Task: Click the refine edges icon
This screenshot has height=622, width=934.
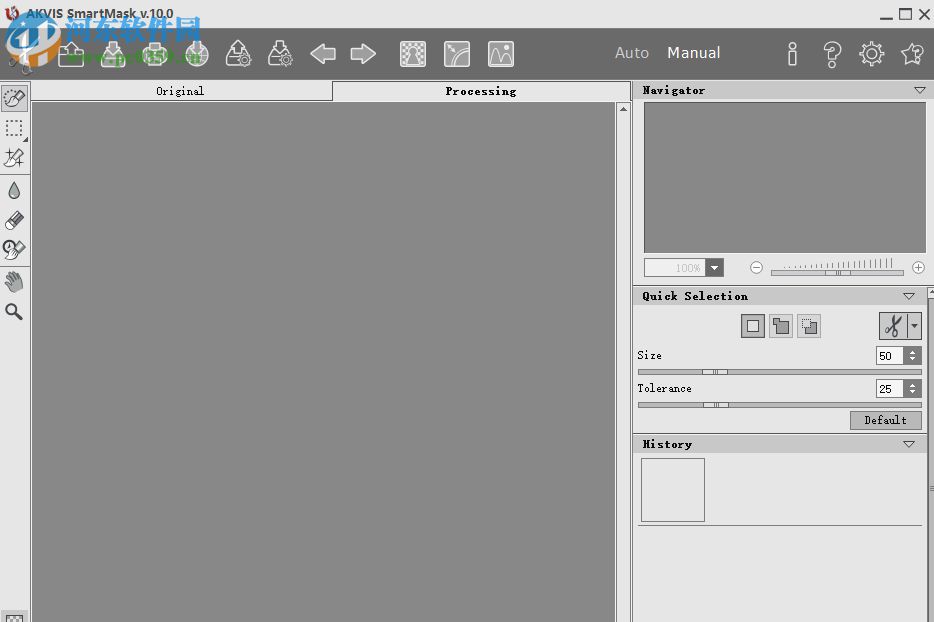Action: point(457,54)
